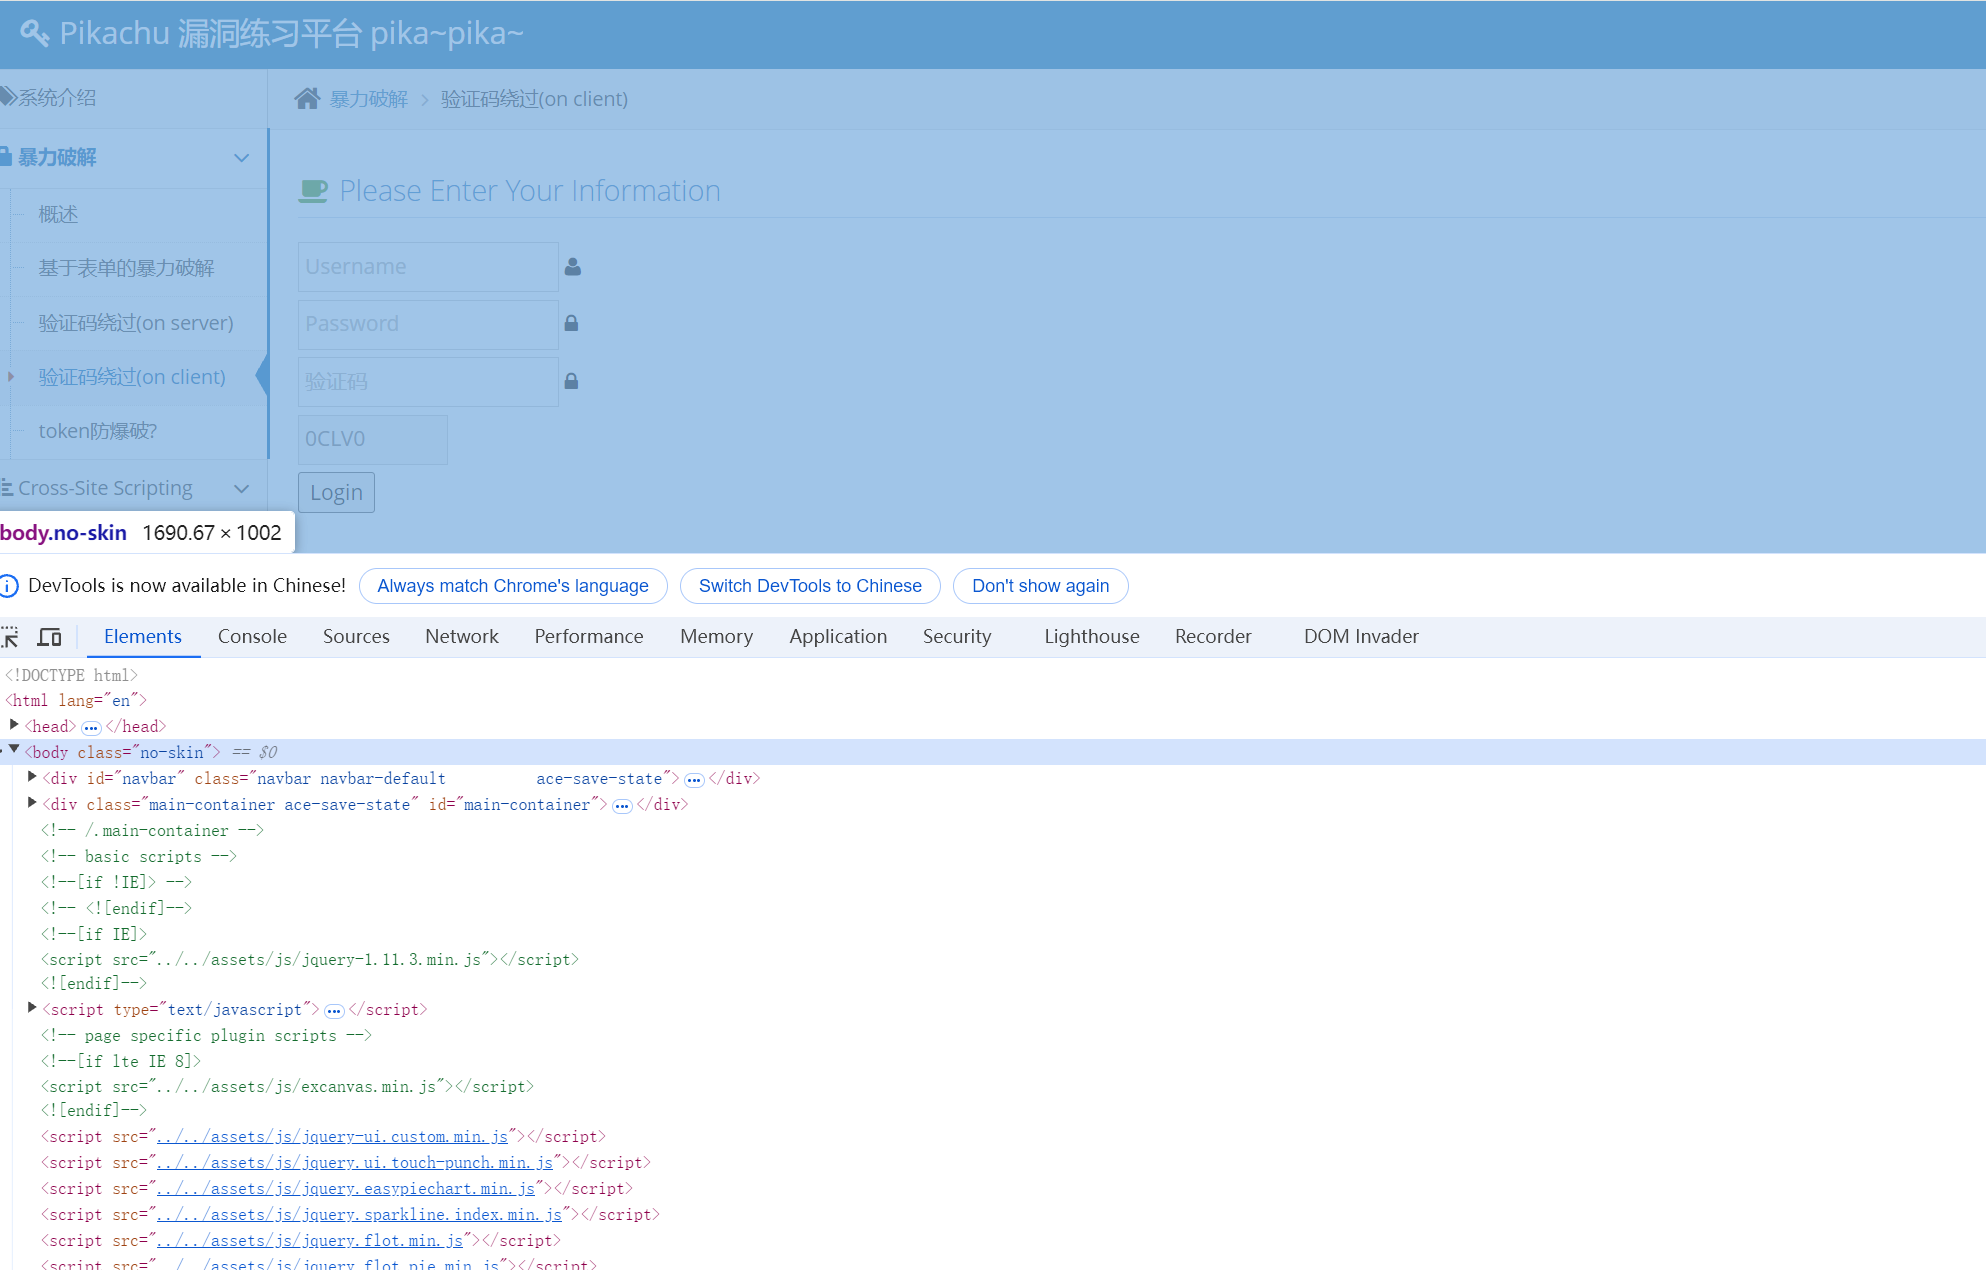Click the home icon in breadcrumb
This screenshot has height=1270, width=1986.
[307, 98]
